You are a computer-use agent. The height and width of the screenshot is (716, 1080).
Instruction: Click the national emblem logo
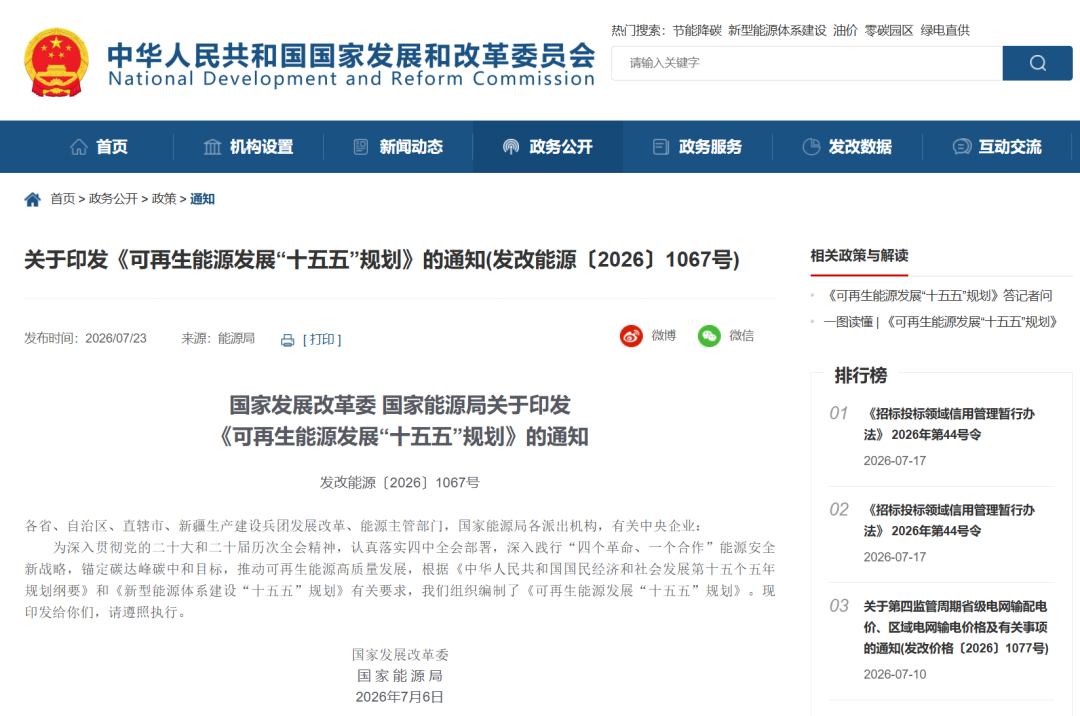pyautogui.click(x=56, y=63)
